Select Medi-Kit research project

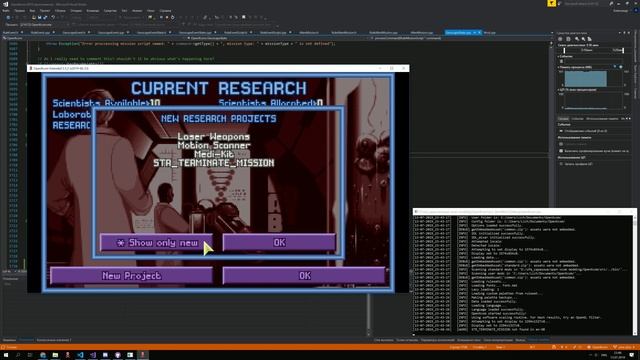pyautogui.click(x=213, y=154)
